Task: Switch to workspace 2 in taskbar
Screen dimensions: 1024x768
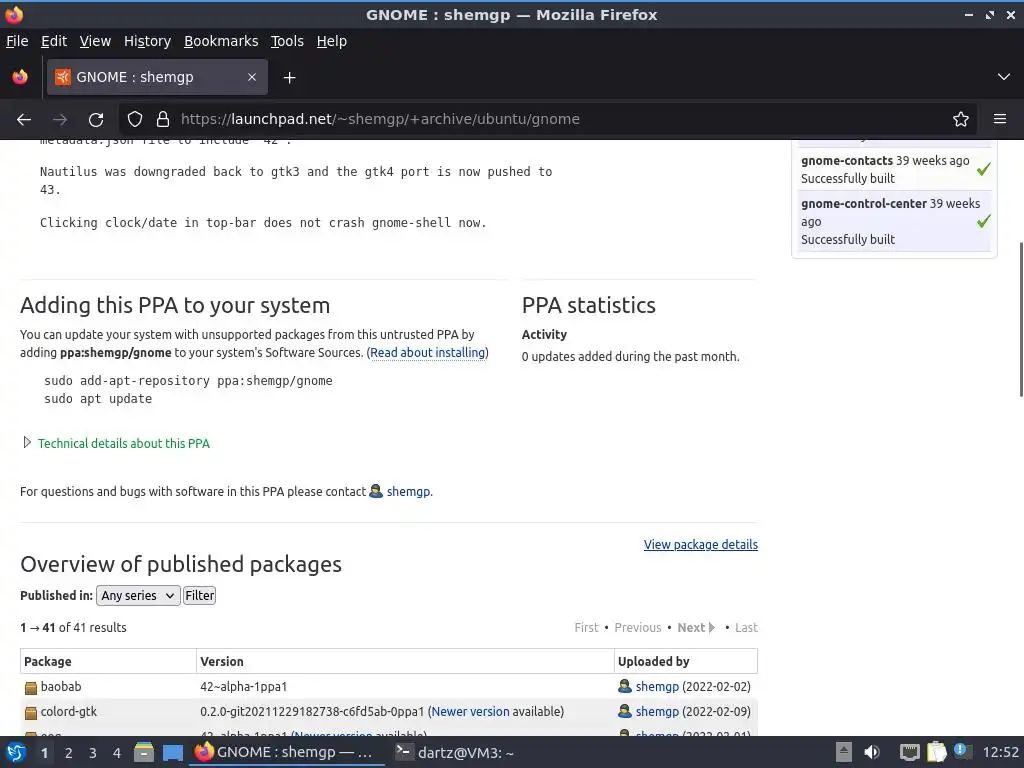Action: click(x=69, y=753)
